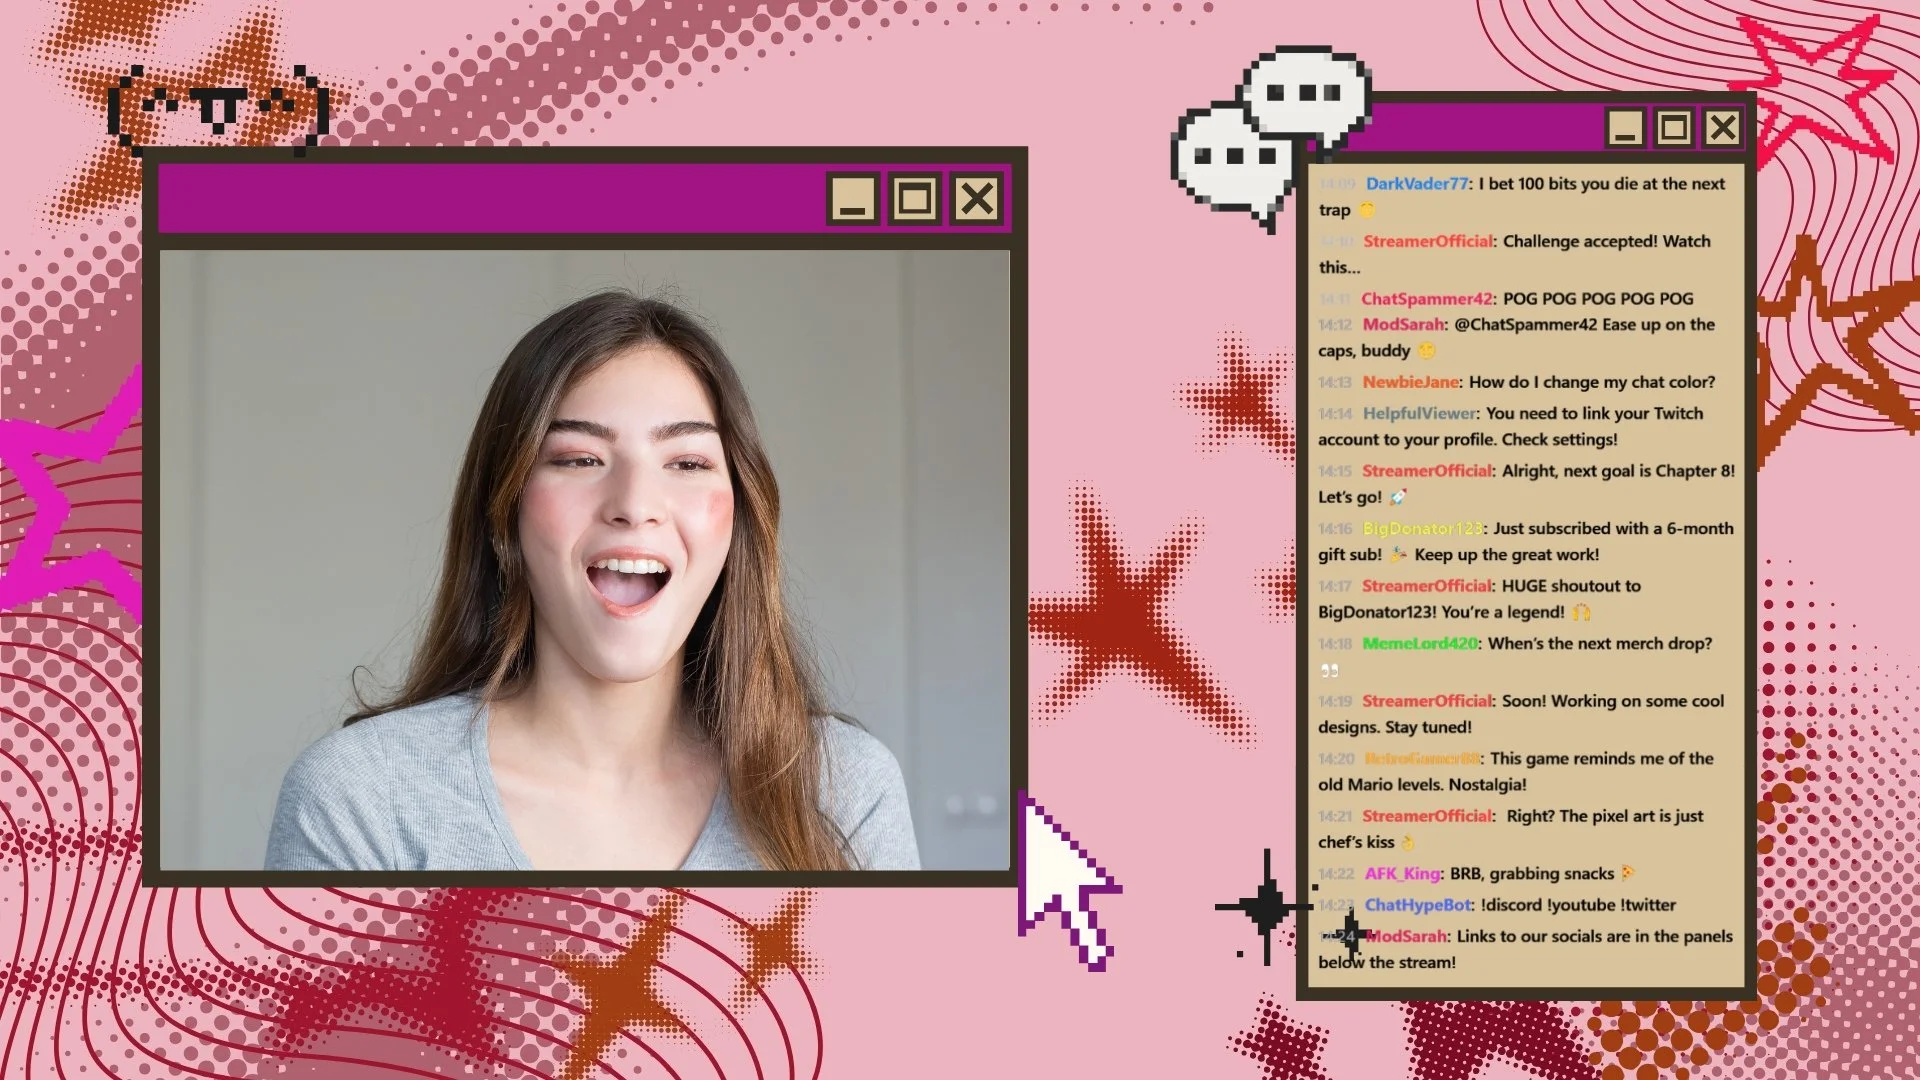This screenshot has height=1080, width=1920.
Task: Click the "POG POG POG POG POG" message
Action: (1598, 298)
